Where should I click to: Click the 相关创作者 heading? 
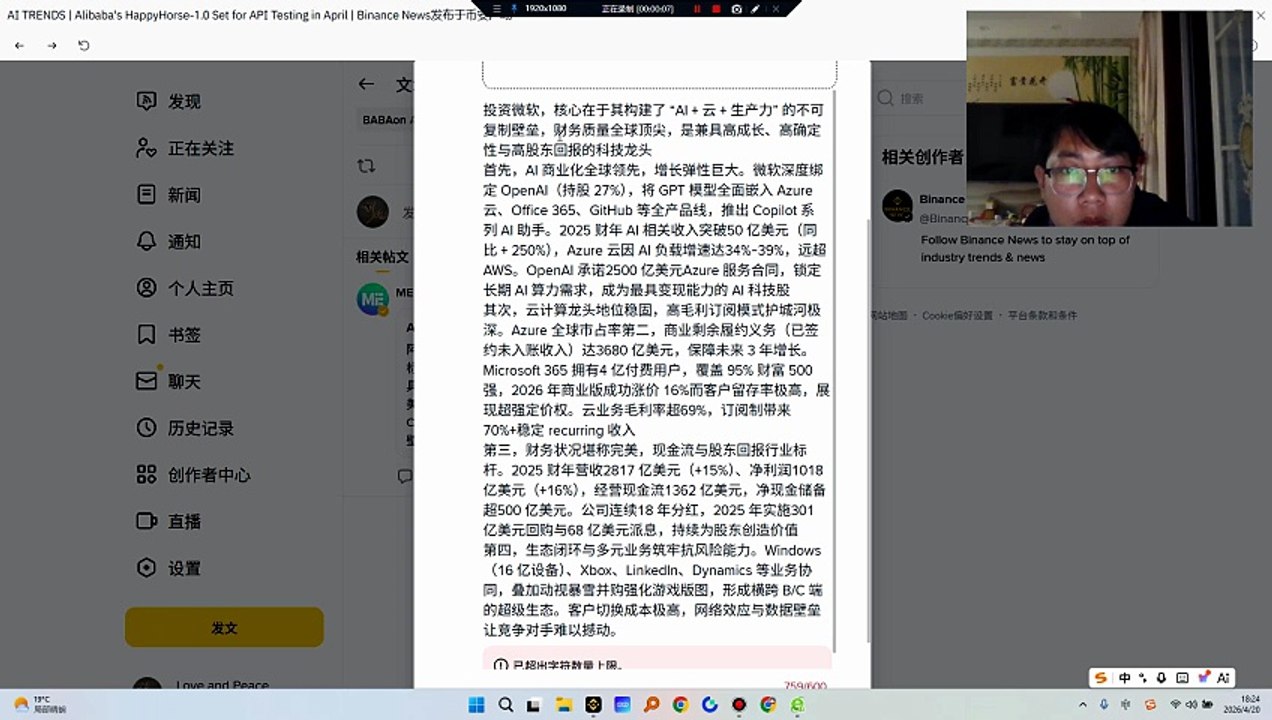tap(922, 157)
